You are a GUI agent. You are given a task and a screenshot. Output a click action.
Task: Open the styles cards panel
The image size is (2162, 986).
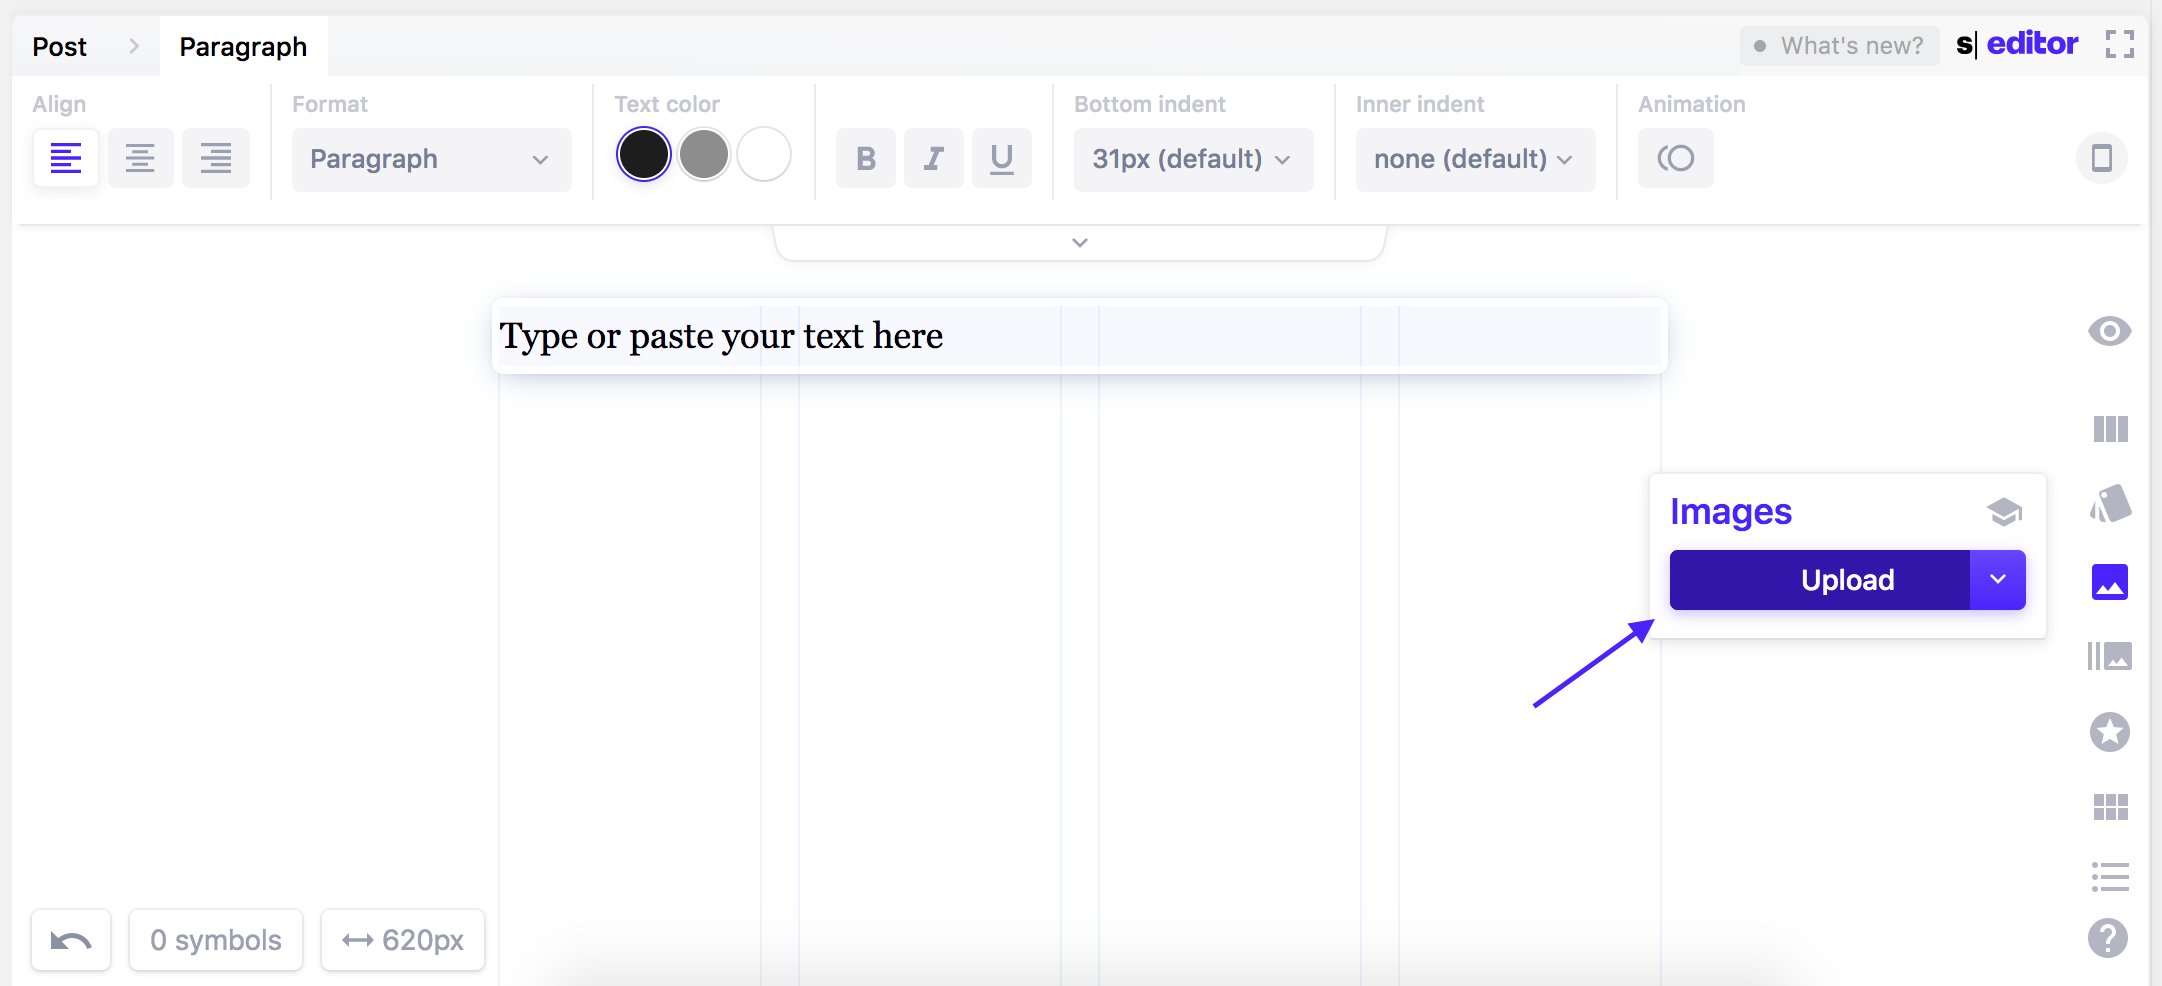pos(2110,505)
